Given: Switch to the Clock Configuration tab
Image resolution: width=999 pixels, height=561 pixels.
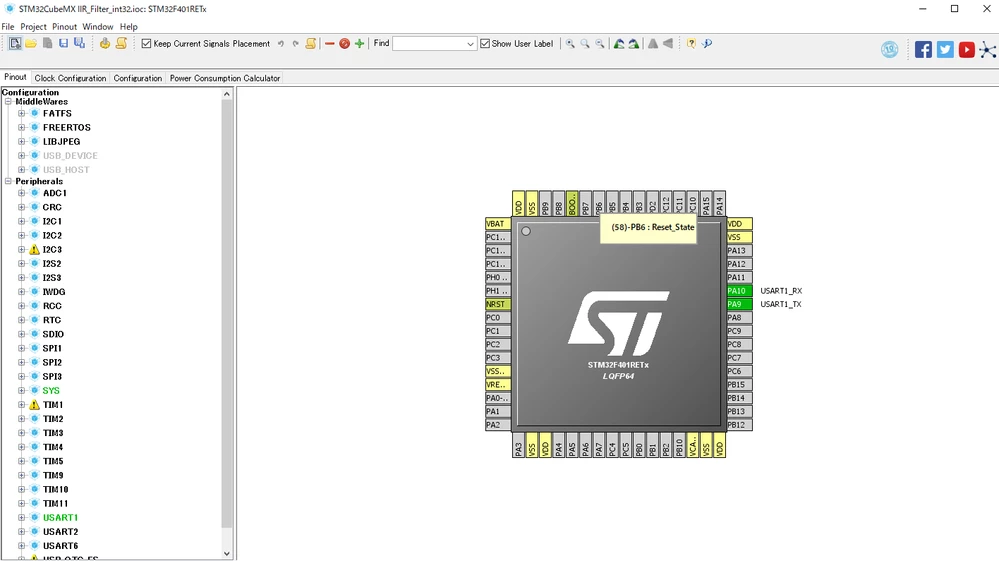Looking at the screenshot, I should tap(70, 78).
